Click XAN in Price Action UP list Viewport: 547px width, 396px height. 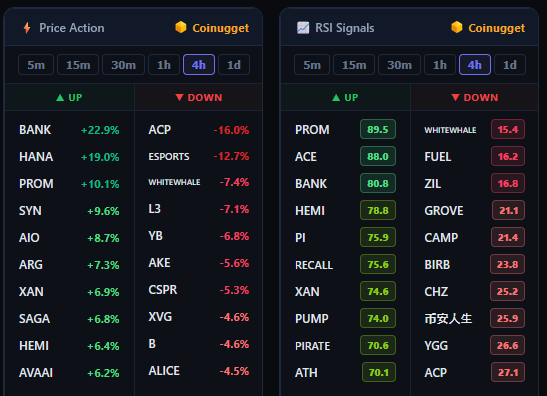pyautogui.click(x=31, y=292)
